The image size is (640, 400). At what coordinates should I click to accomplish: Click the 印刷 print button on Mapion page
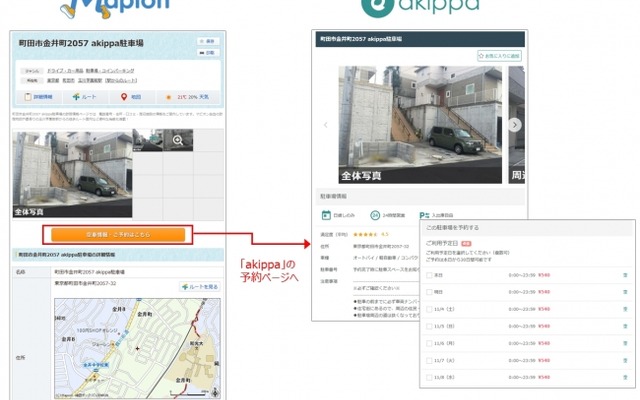[x=208, y=53]
